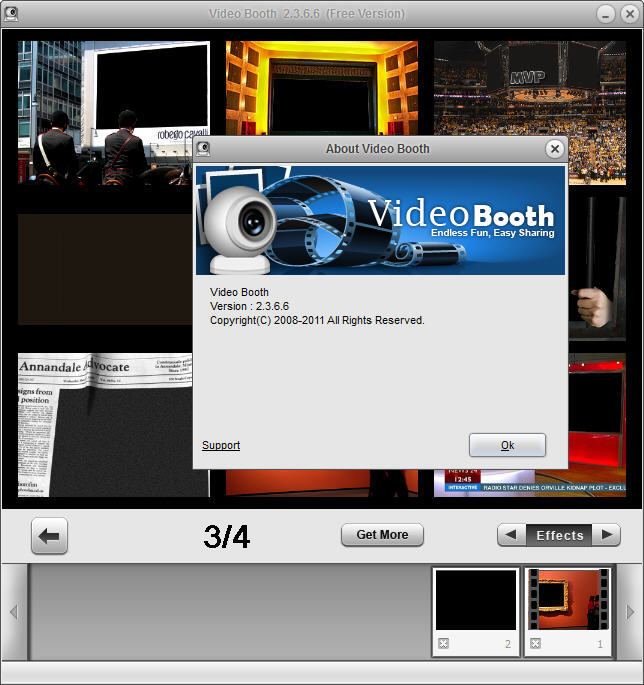Choose the MVP arena scoreboard effect

pyautogui.click(x=530, y=88)
